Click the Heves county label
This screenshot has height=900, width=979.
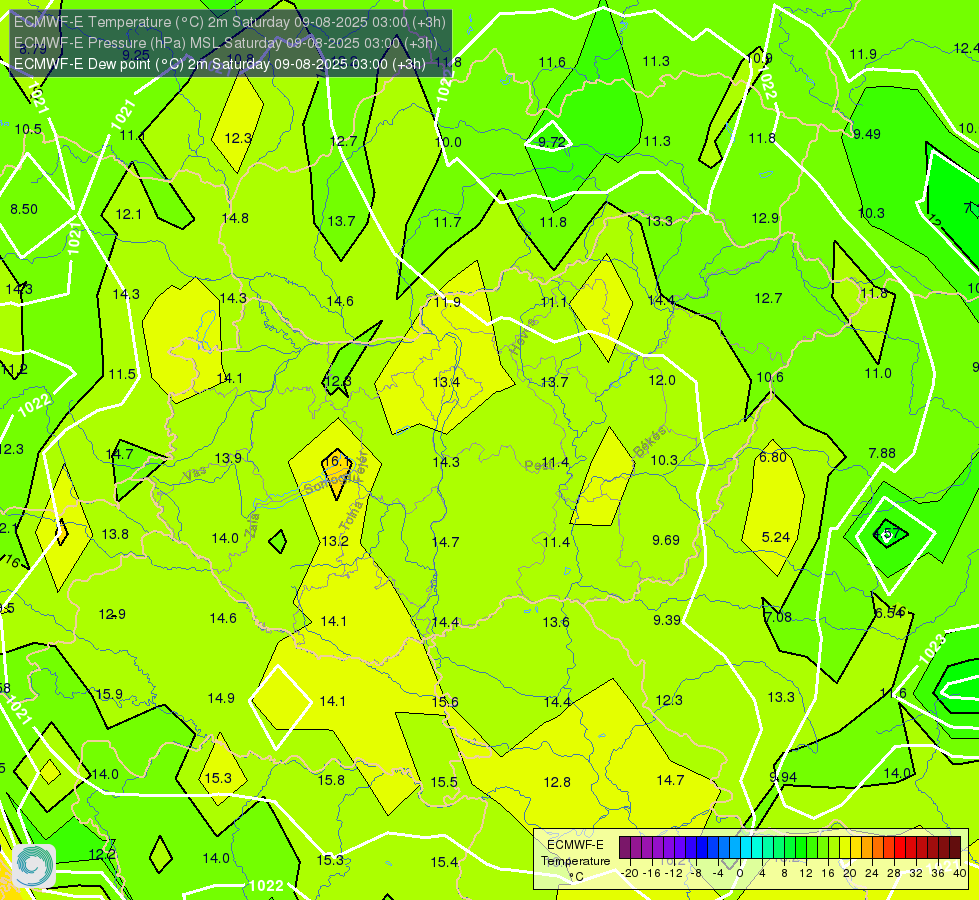[523, 336]
